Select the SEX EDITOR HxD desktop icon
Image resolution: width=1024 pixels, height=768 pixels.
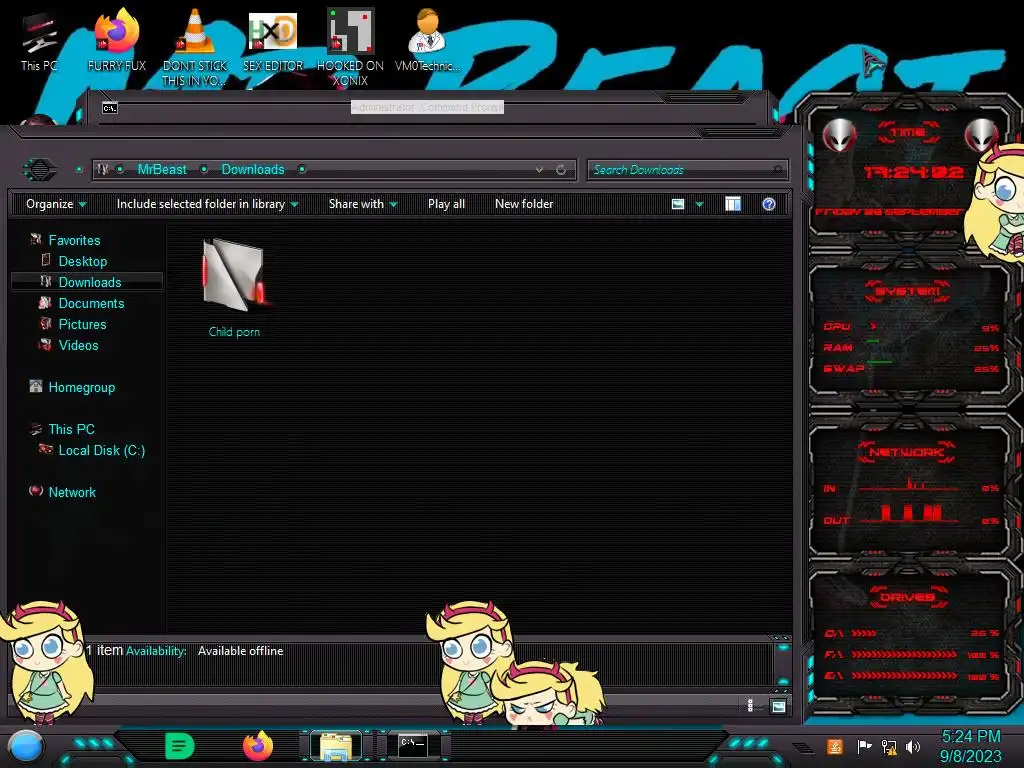click(x=273, y=40)
